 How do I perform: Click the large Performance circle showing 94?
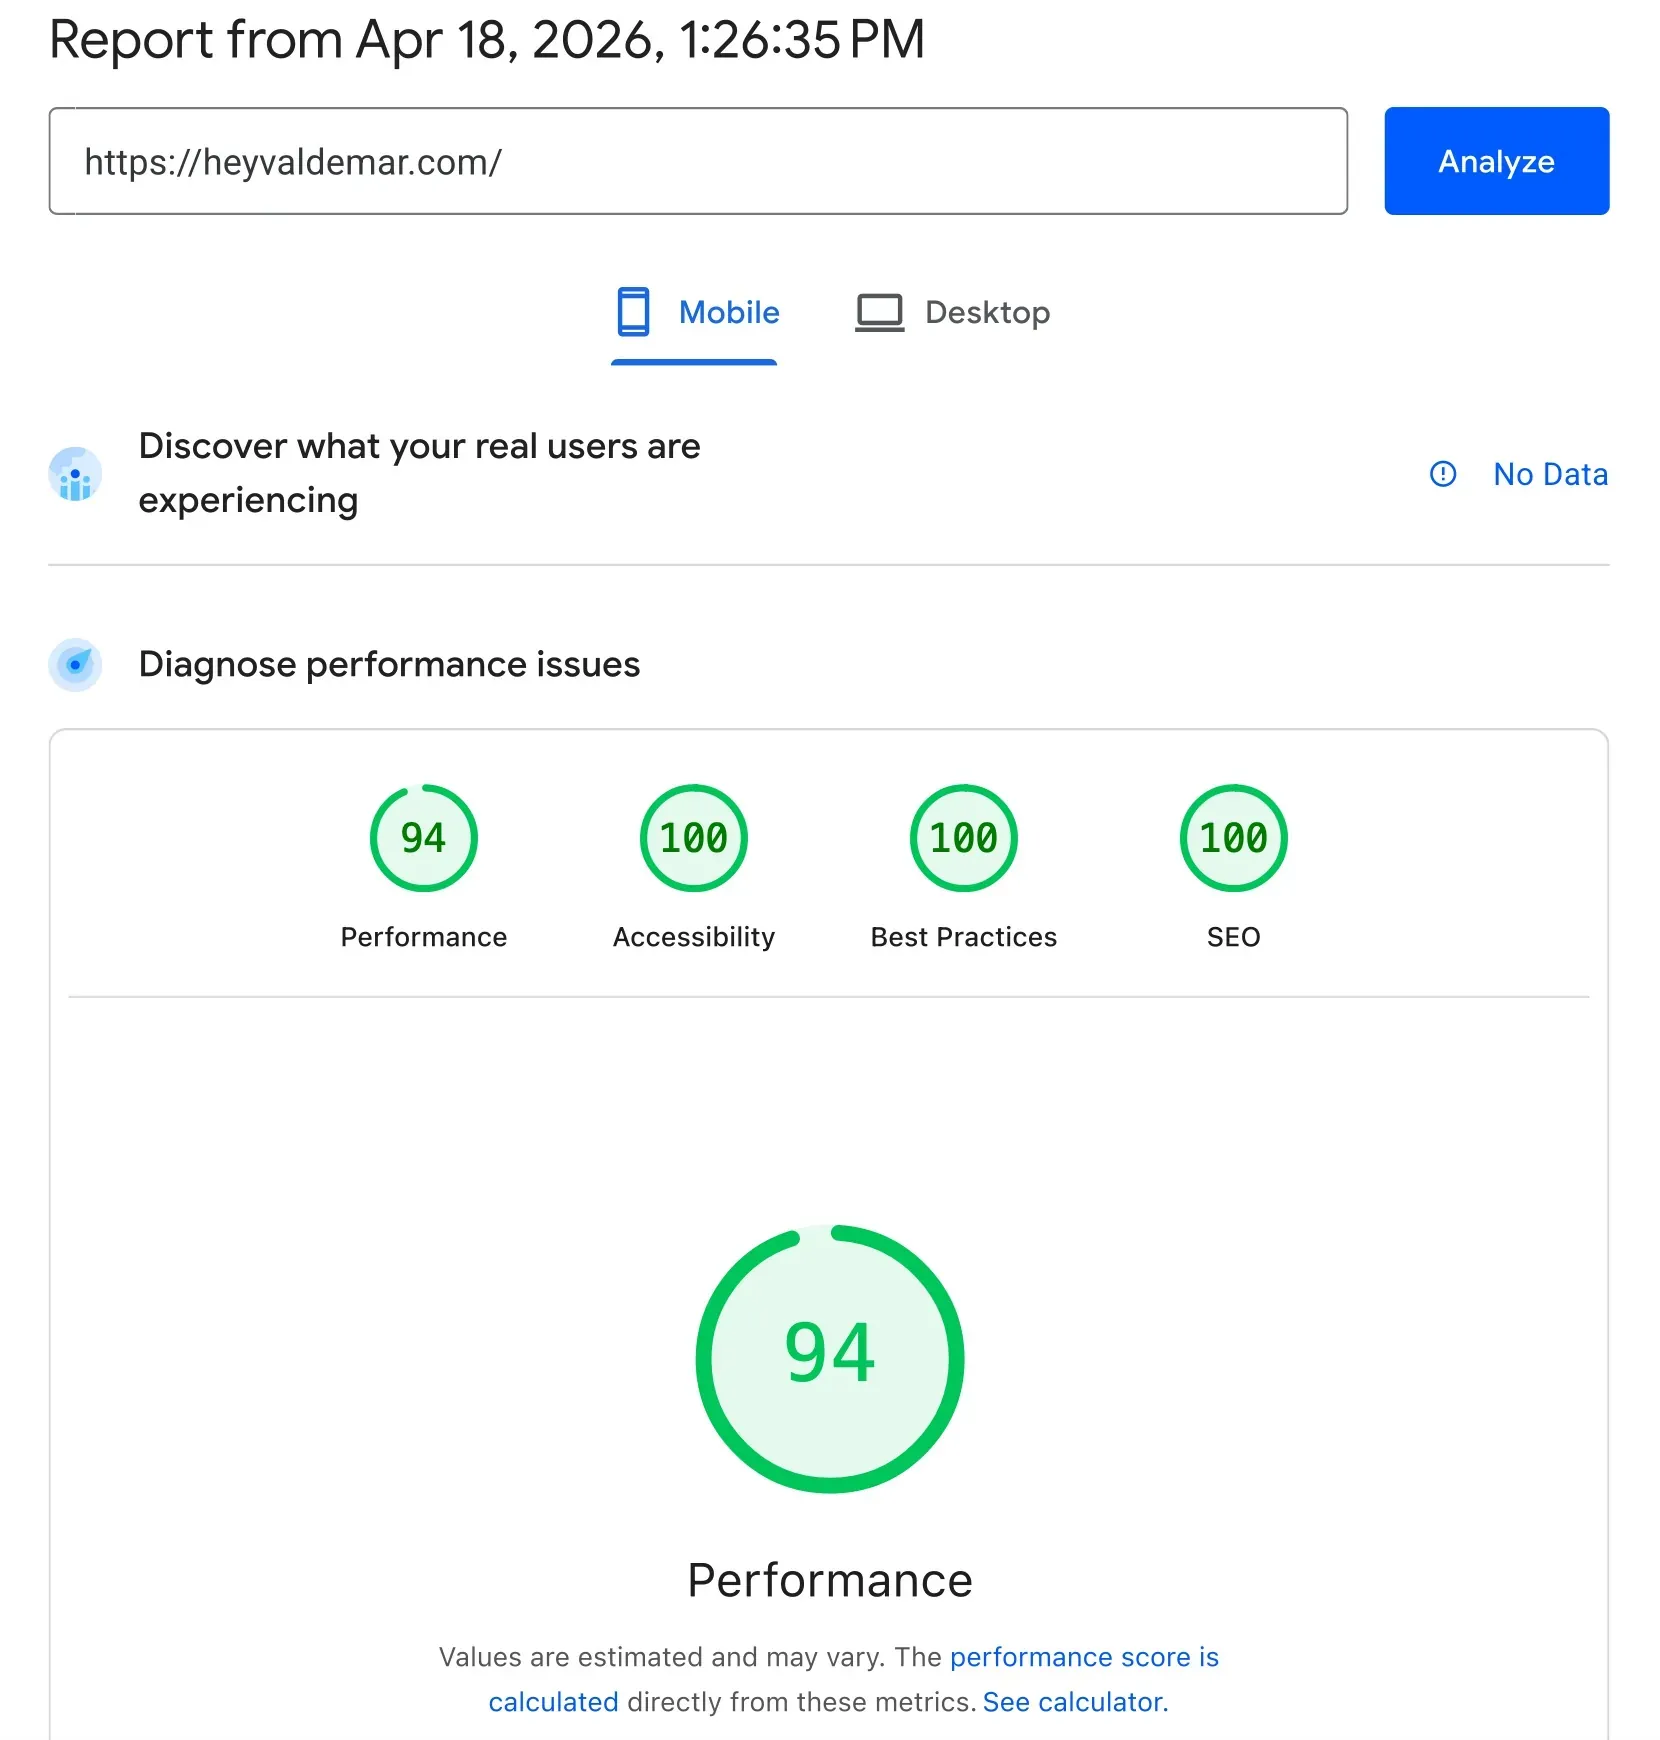pyautogui.click(x=830, y=1358)
